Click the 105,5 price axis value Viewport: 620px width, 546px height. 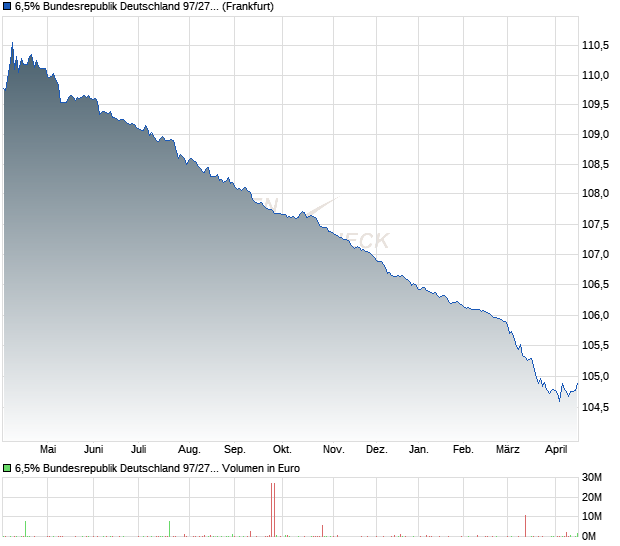pos(595,346)
